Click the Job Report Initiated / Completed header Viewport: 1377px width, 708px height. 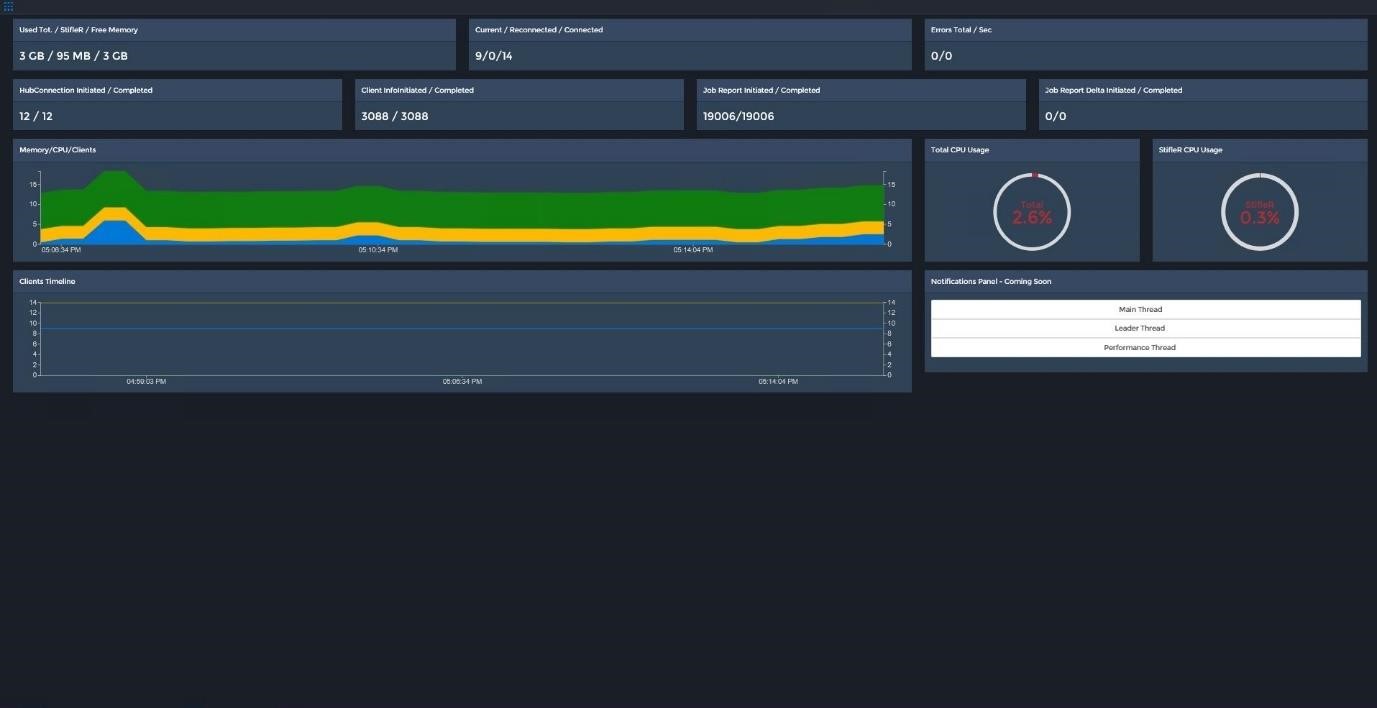[x=761, y=90]
